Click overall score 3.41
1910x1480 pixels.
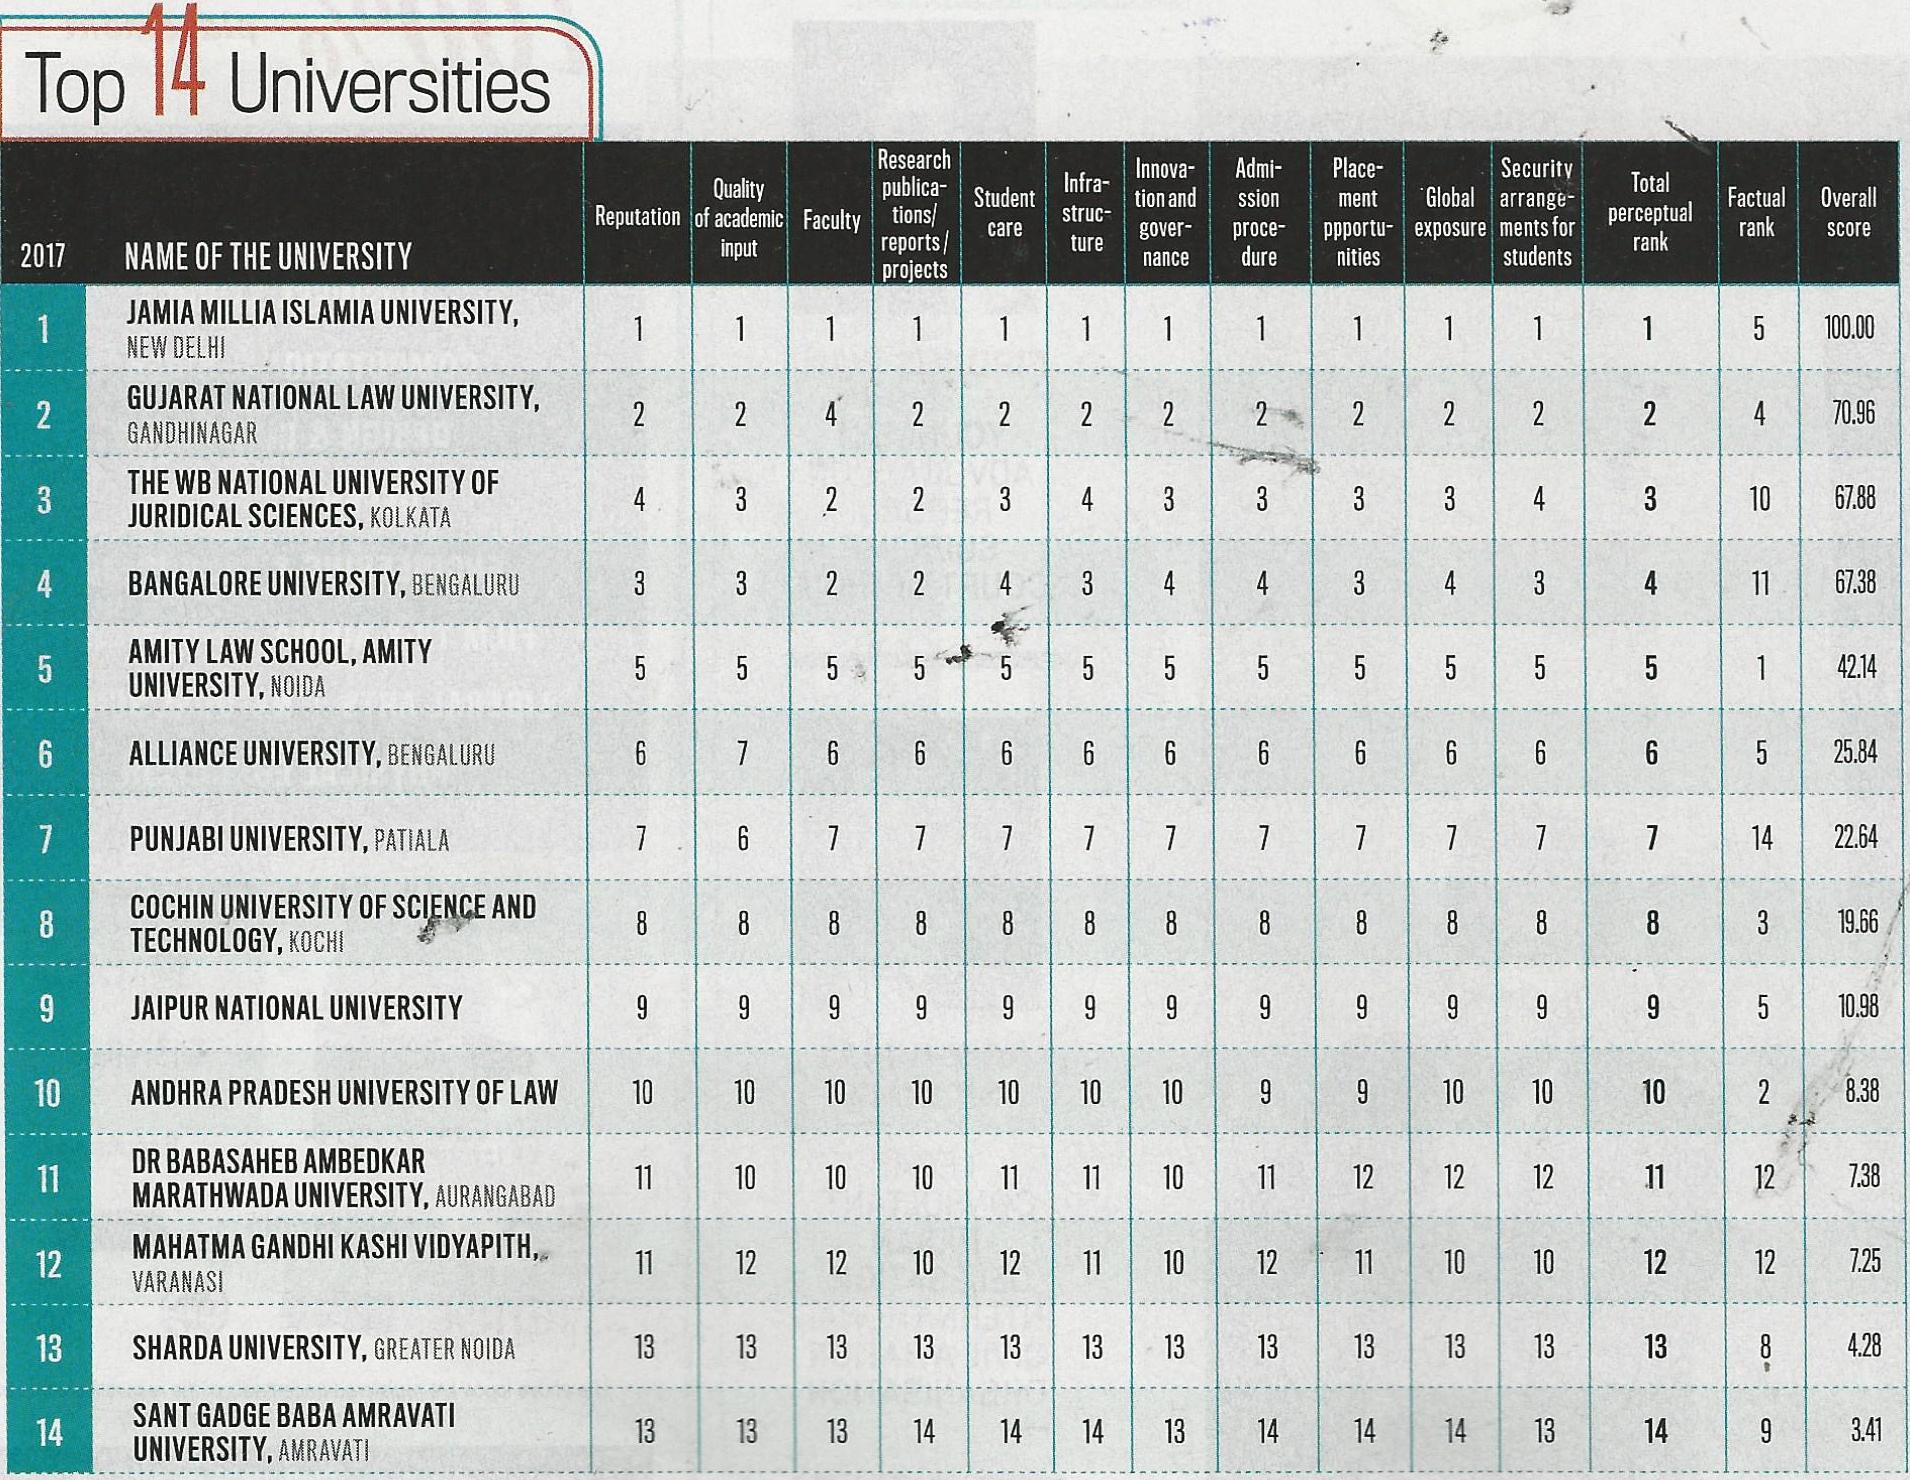(1866, 1431)
